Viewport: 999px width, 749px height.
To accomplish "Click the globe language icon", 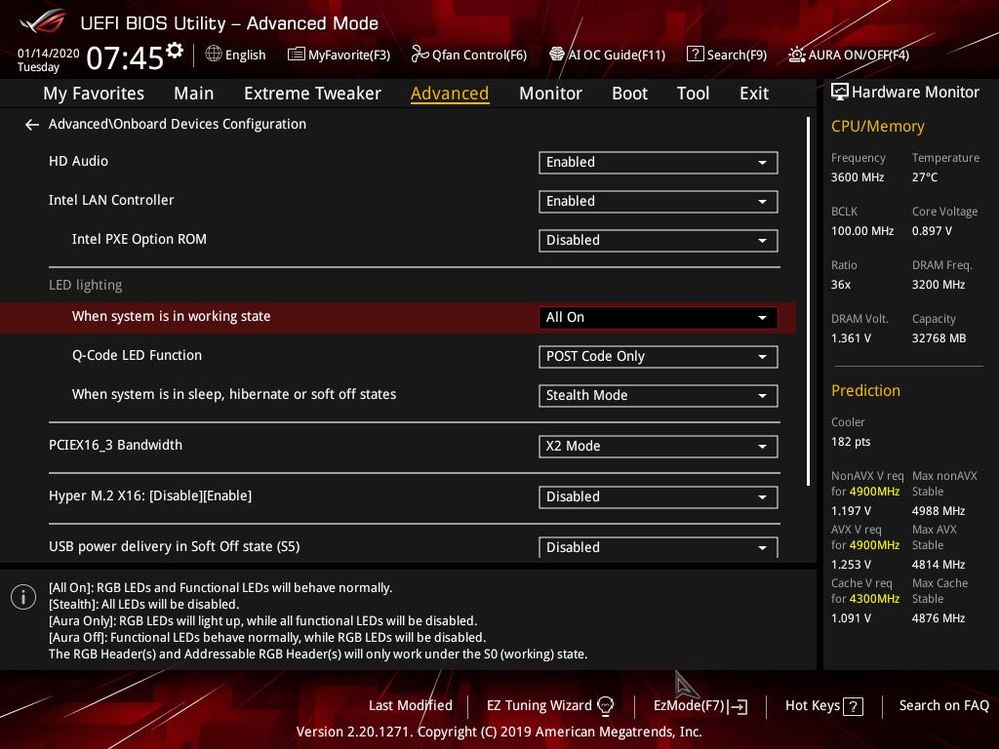I will [x=213, y=54].
